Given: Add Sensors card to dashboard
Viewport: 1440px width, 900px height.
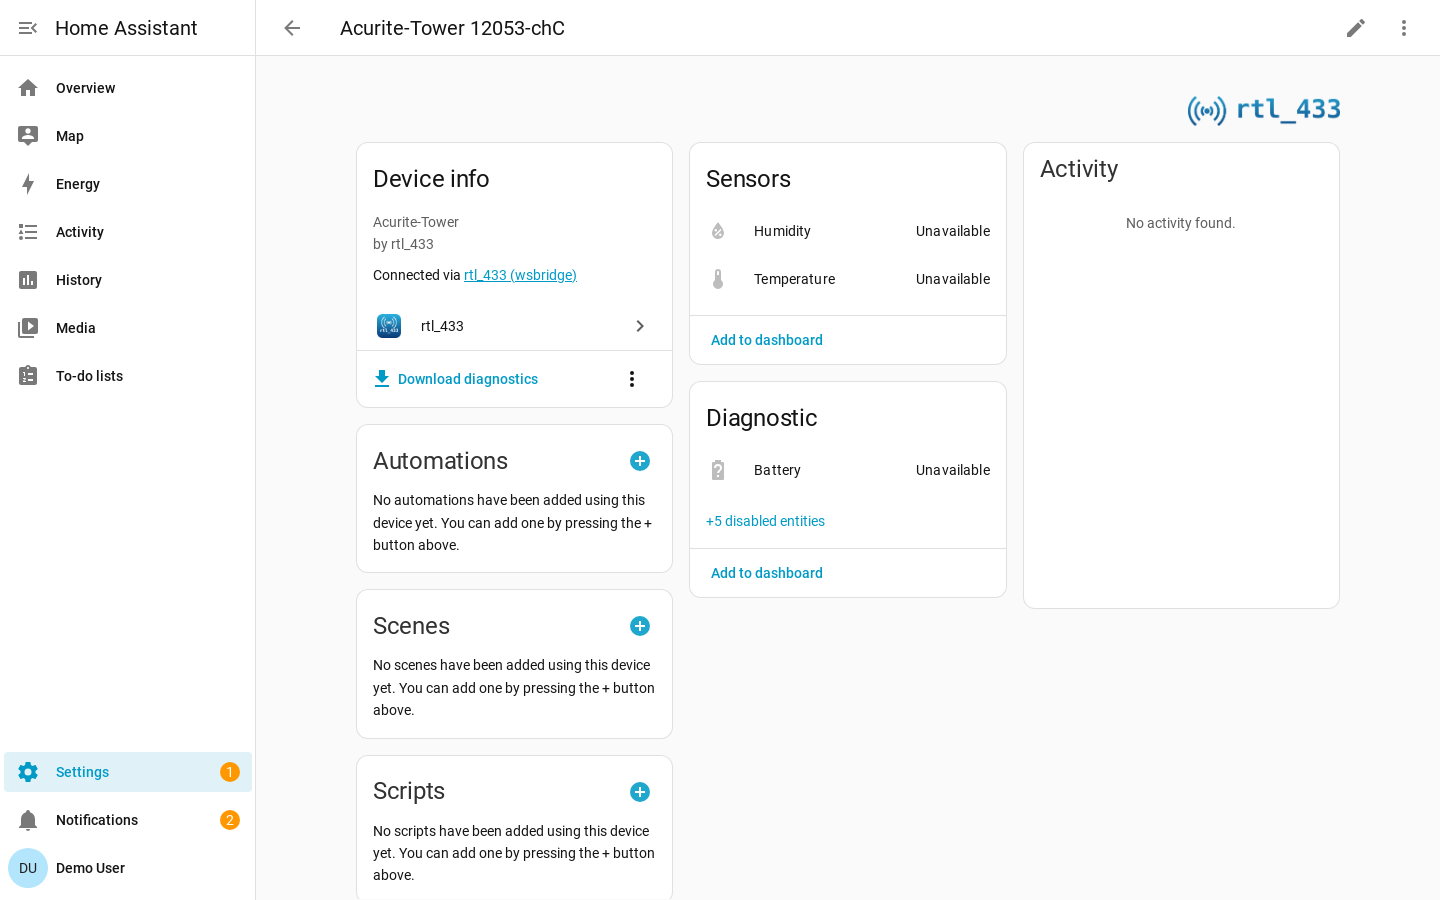Looking at the screenshot, I should (767, 340).
